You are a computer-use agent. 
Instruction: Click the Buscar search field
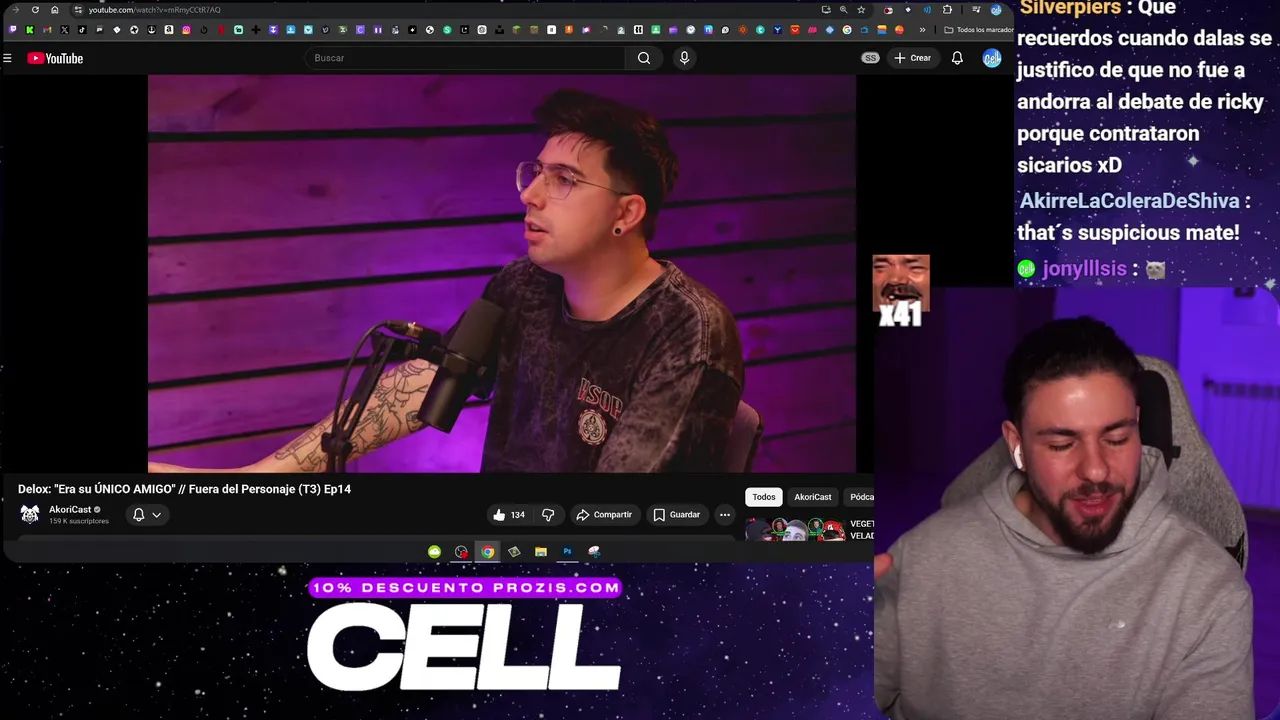[x=466, y=58]
